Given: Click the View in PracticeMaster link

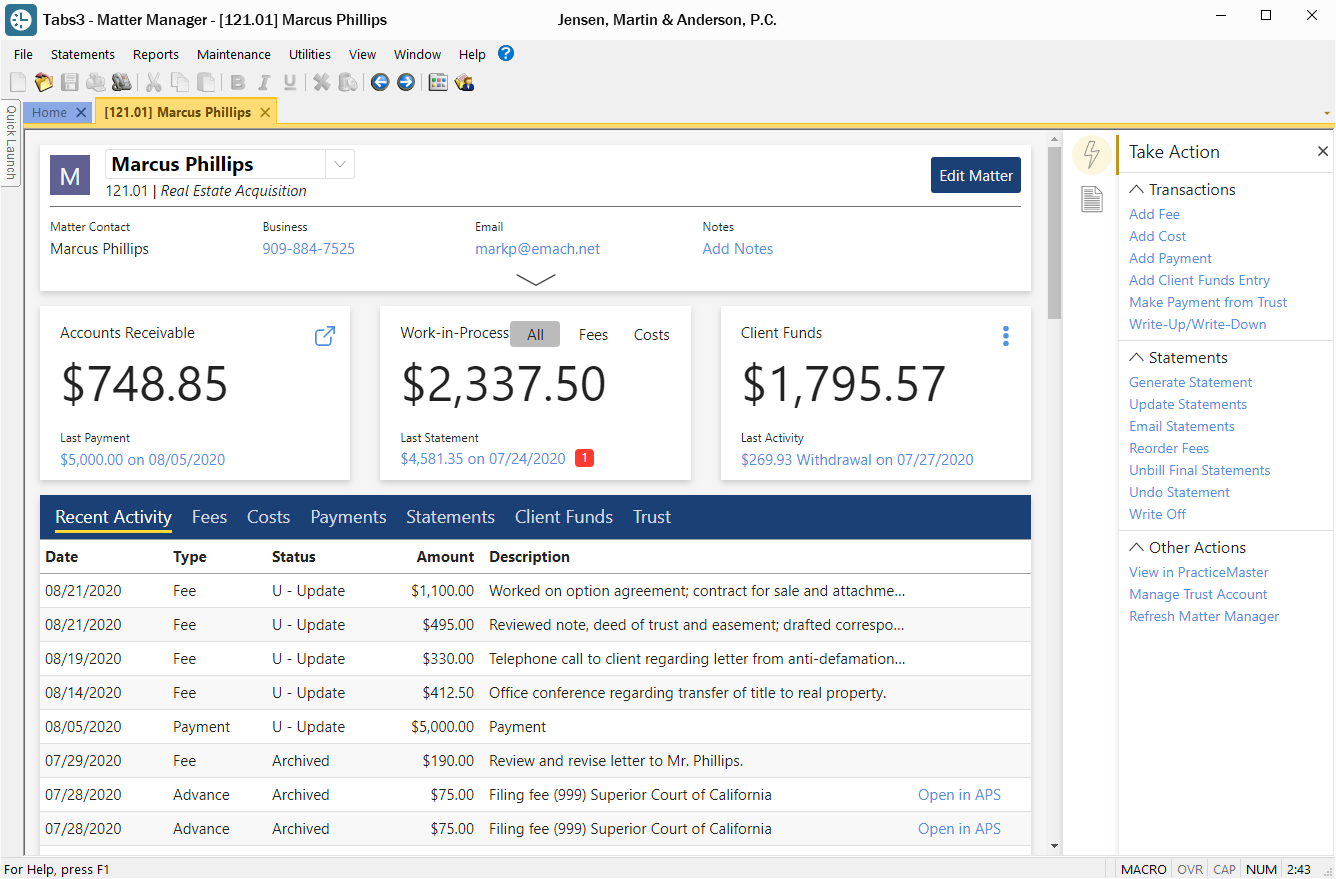Looking at the screenshot, I should (1199, 572).
